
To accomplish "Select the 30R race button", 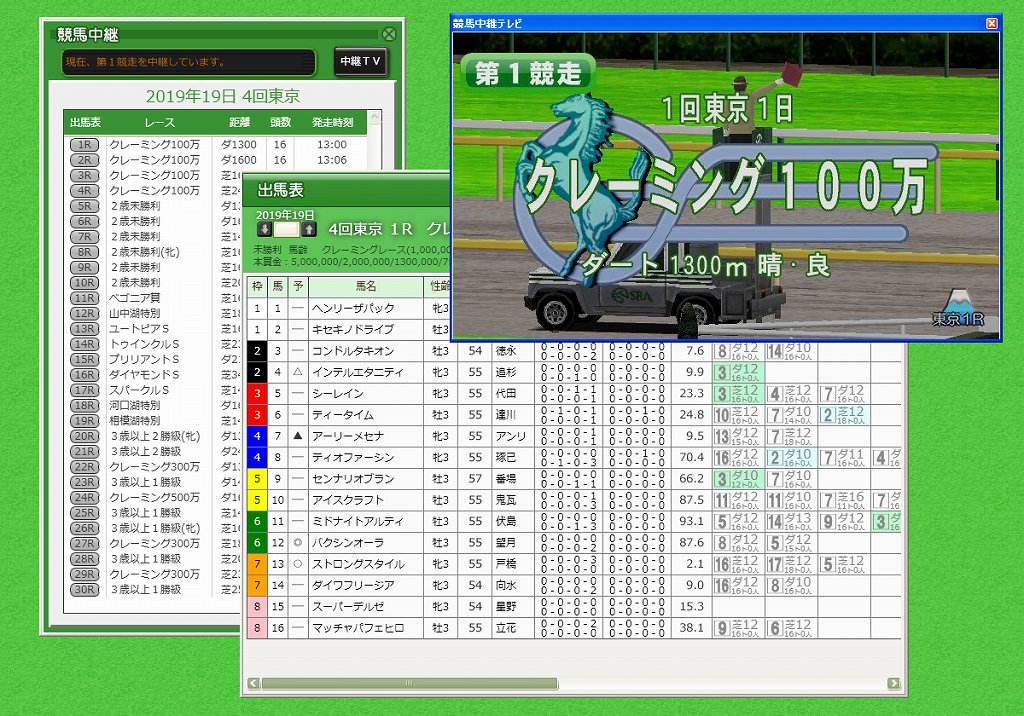I will [x=85, y=590].
